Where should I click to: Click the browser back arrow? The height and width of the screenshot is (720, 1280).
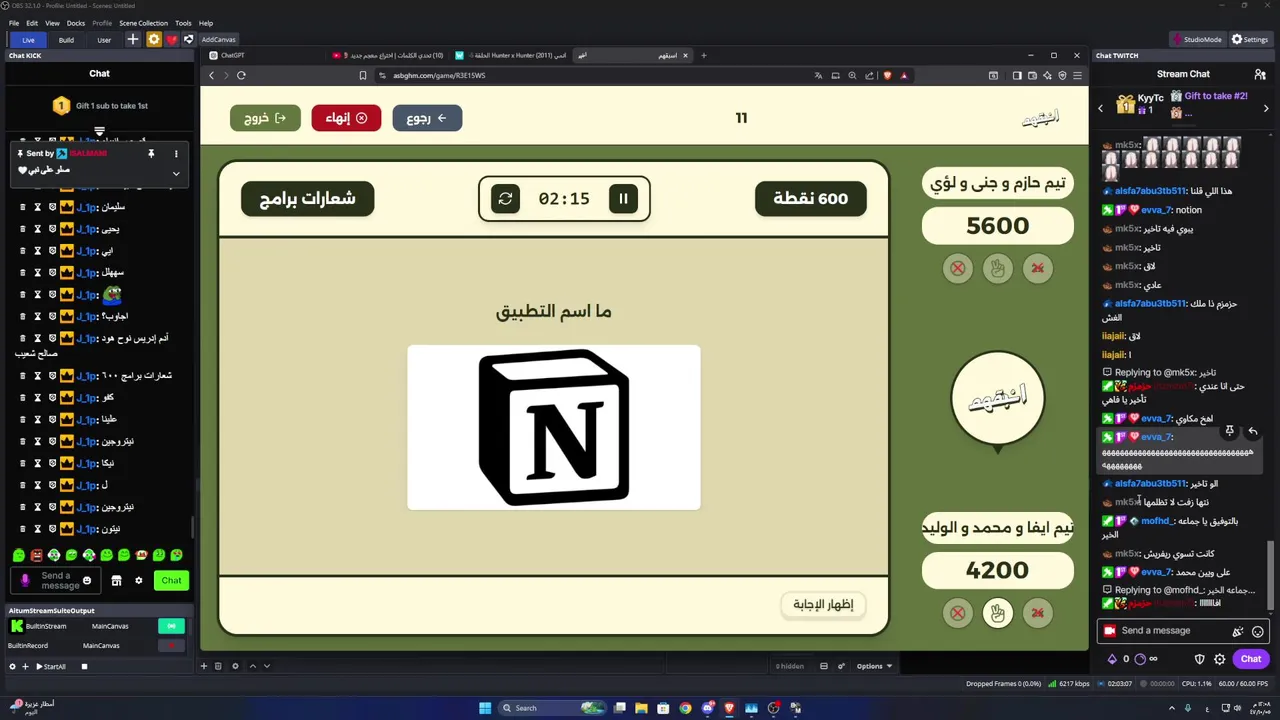(211, 75)
